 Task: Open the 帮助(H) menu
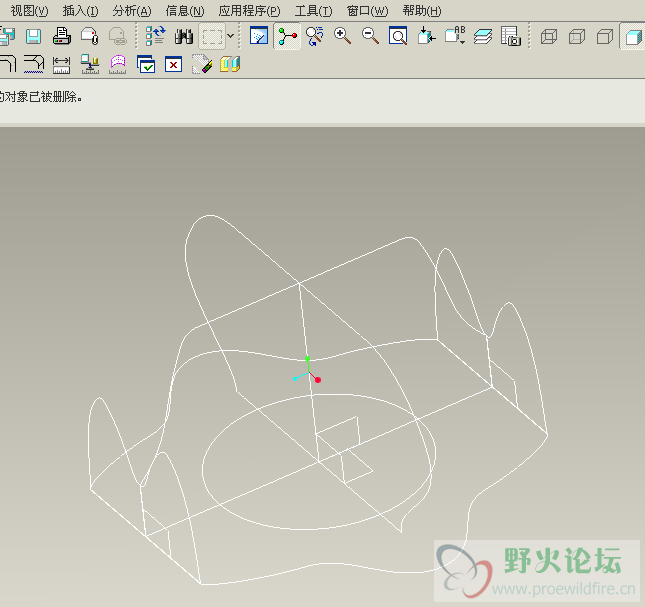point(421,11)
